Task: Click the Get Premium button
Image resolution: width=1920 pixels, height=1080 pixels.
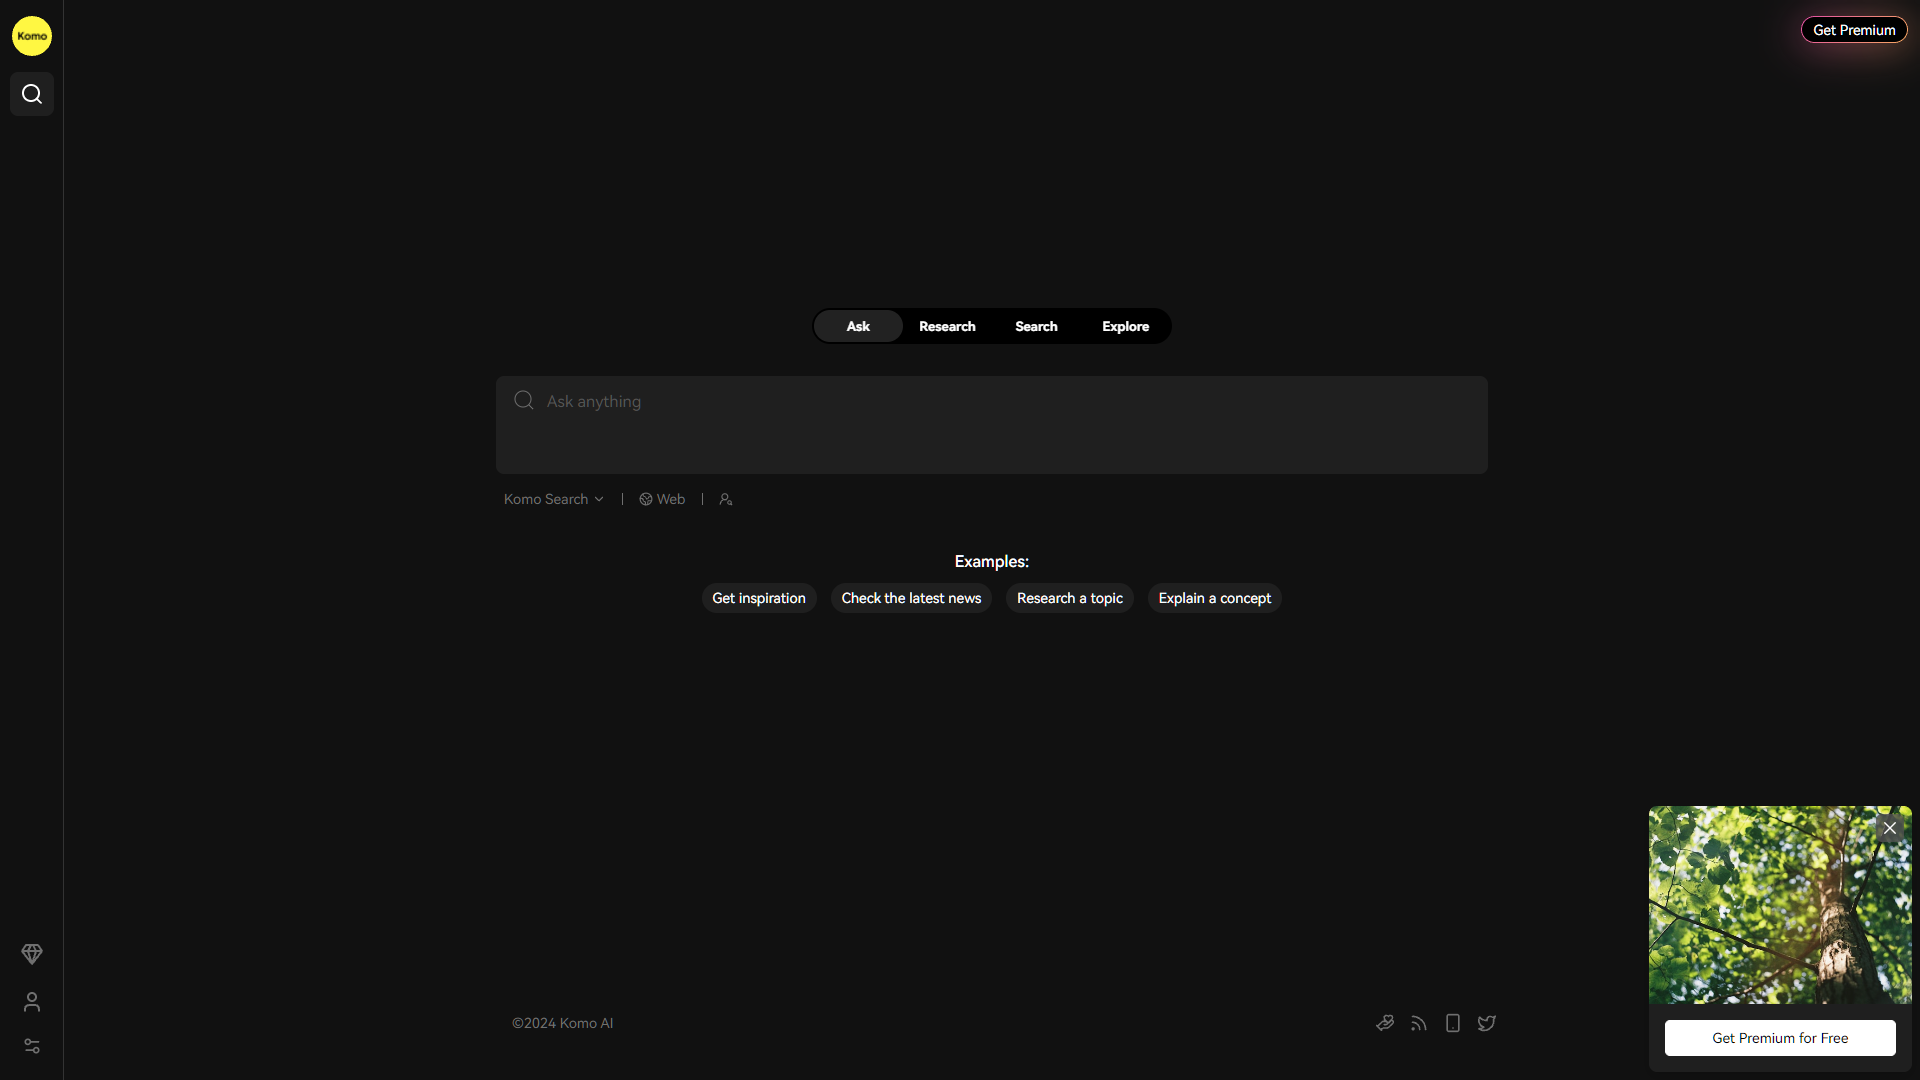Action: pos(1853,30)
